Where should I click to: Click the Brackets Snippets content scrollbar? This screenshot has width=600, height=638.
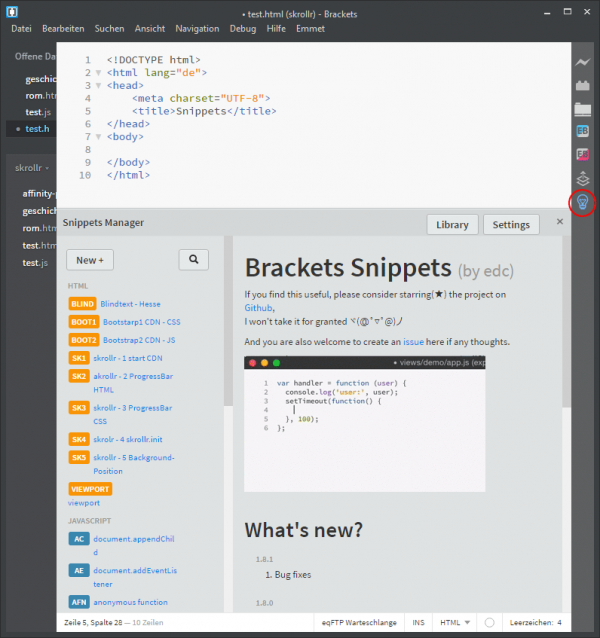566,321
